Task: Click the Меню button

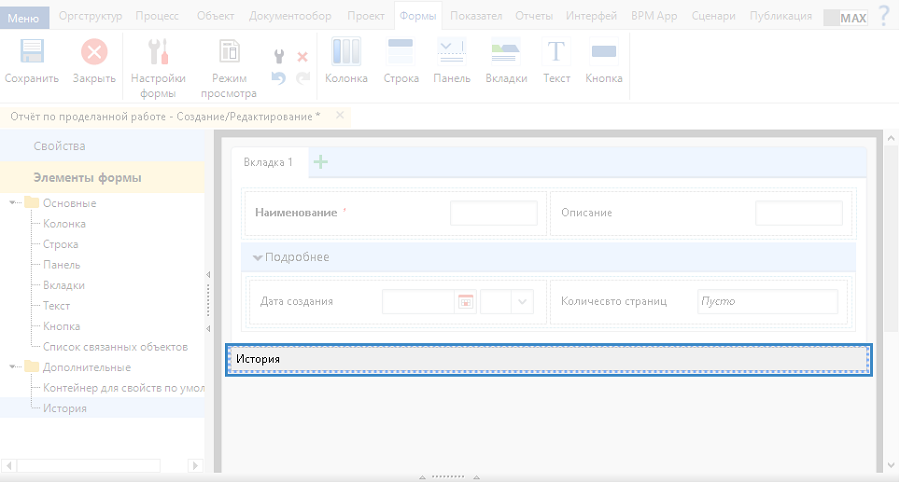Action: tap(23, 17)
